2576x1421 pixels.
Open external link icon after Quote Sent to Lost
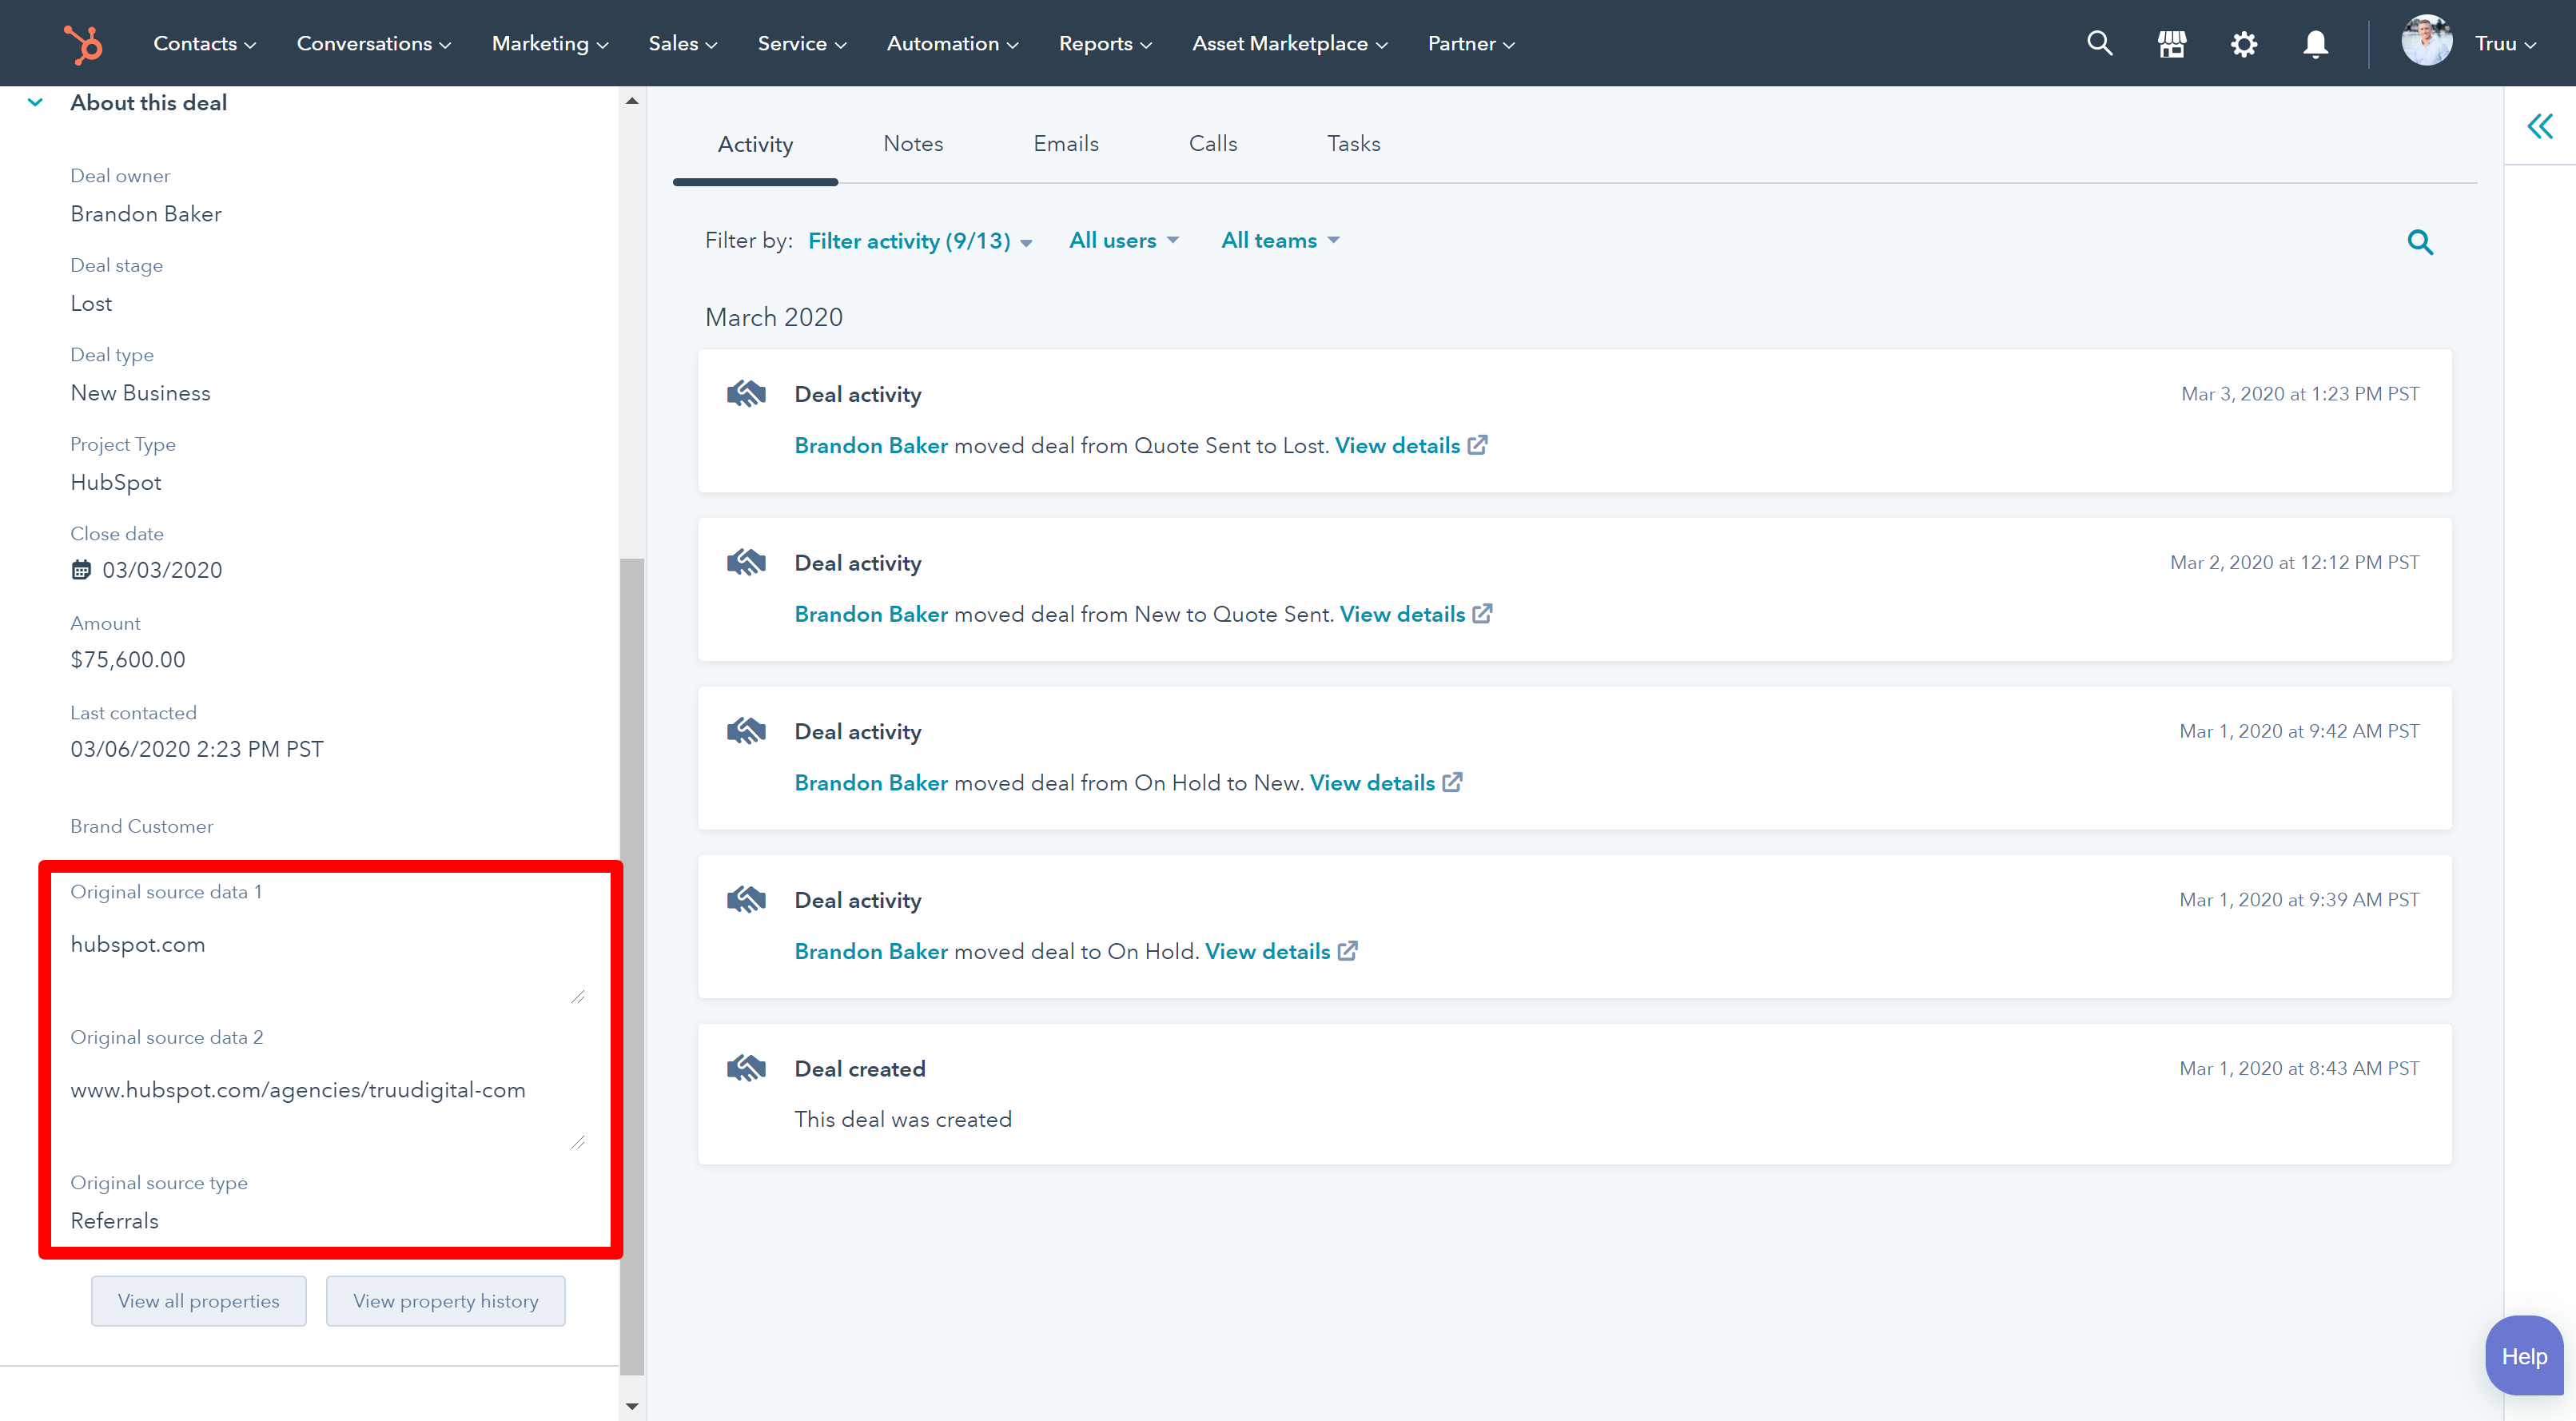coord(1478,445)
